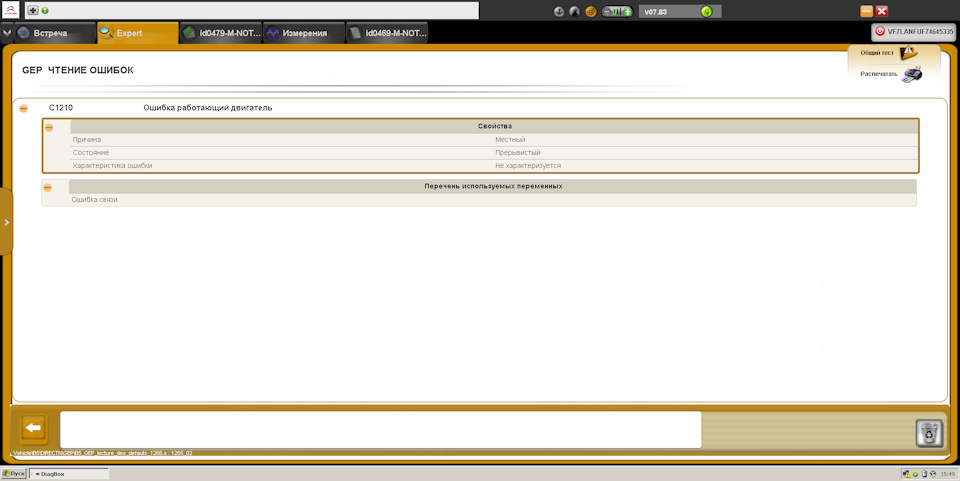
Task: Open the Id0469-M-NOT... tab
Action: tap(387, 33)
